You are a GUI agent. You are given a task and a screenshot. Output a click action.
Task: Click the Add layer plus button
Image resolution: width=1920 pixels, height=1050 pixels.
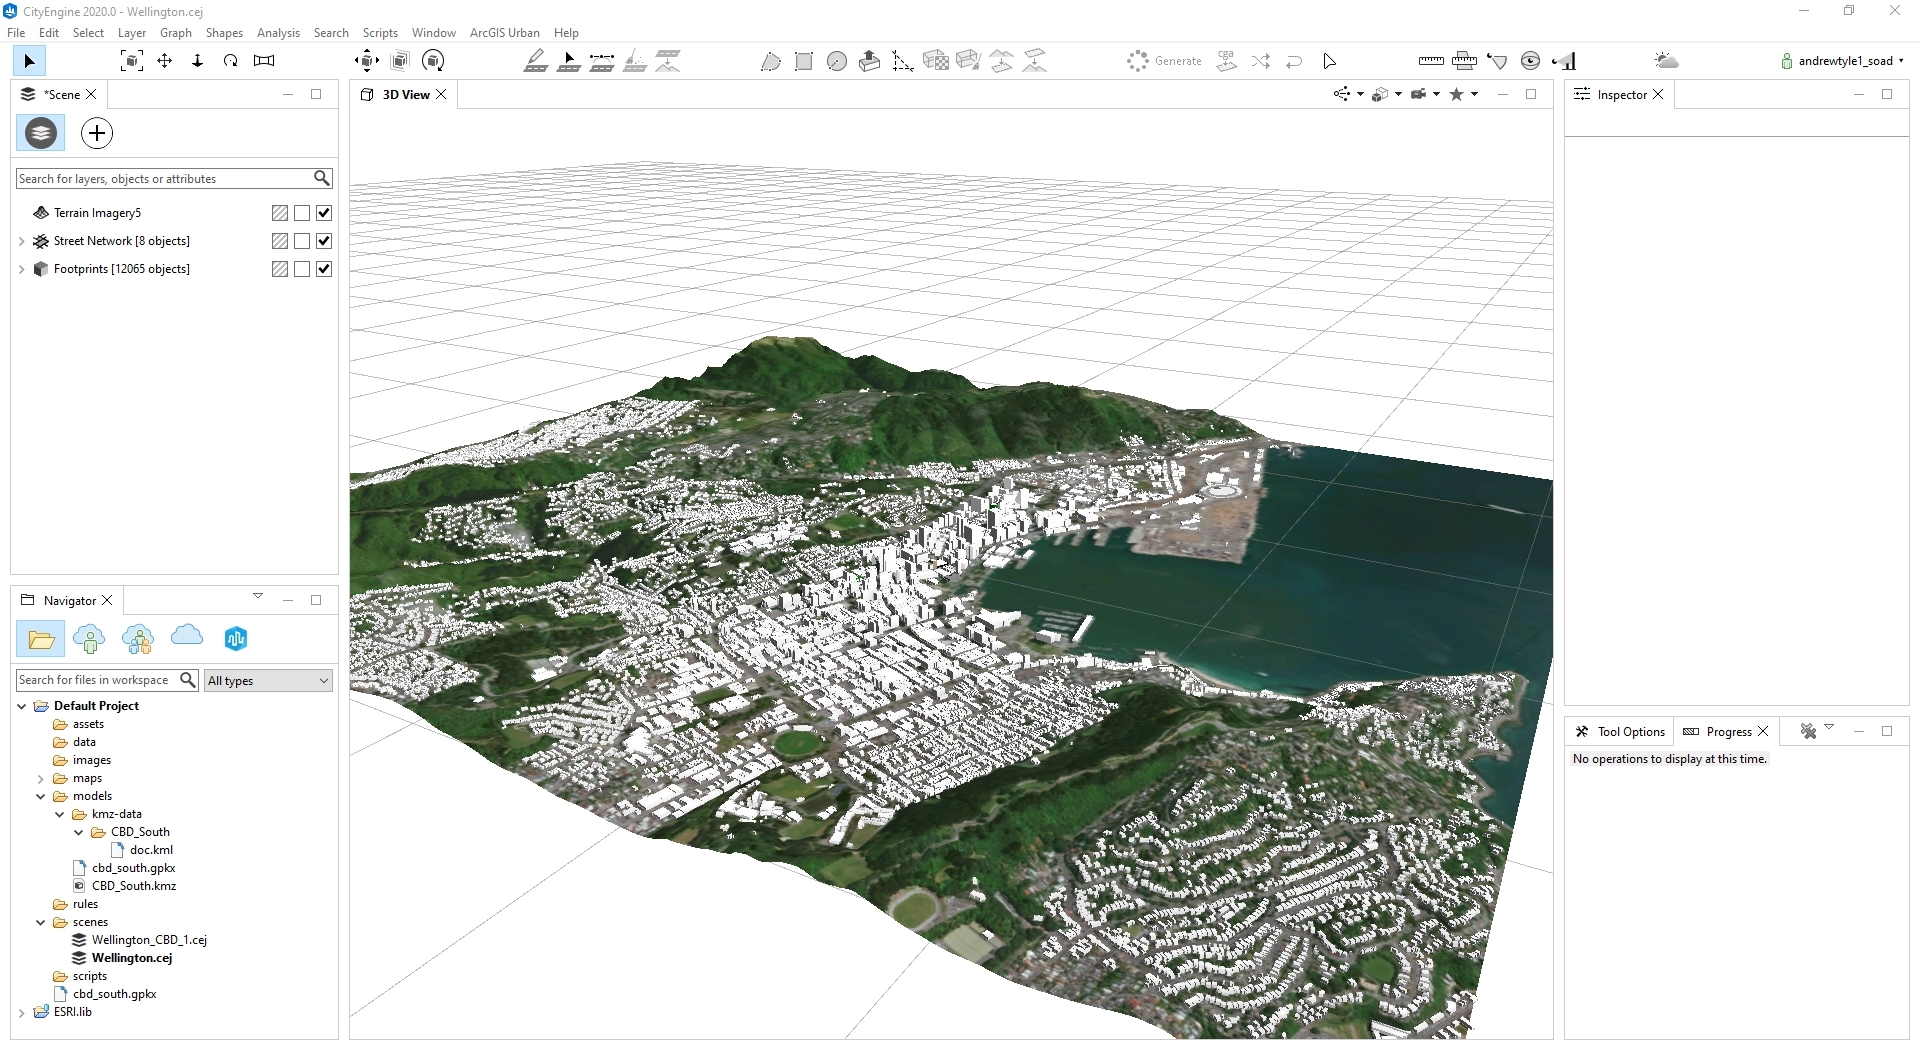pyautogui.click(x=97, y=133)
